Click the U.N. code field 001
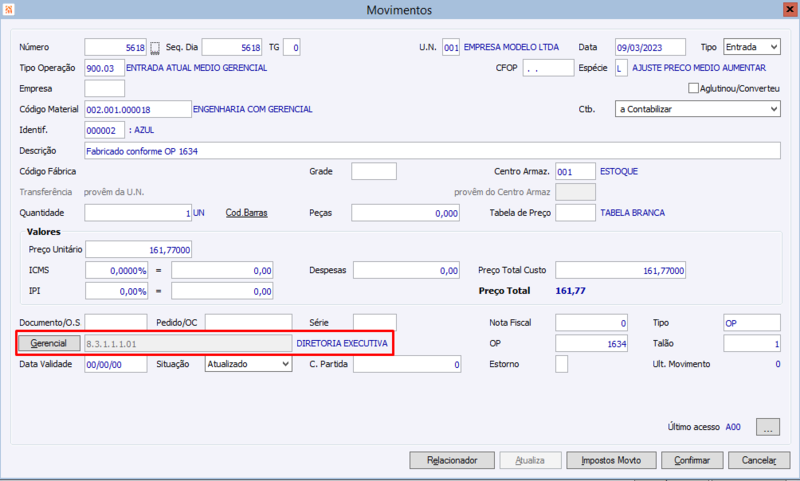The image size is (800, 481). [x=451, y=47]
